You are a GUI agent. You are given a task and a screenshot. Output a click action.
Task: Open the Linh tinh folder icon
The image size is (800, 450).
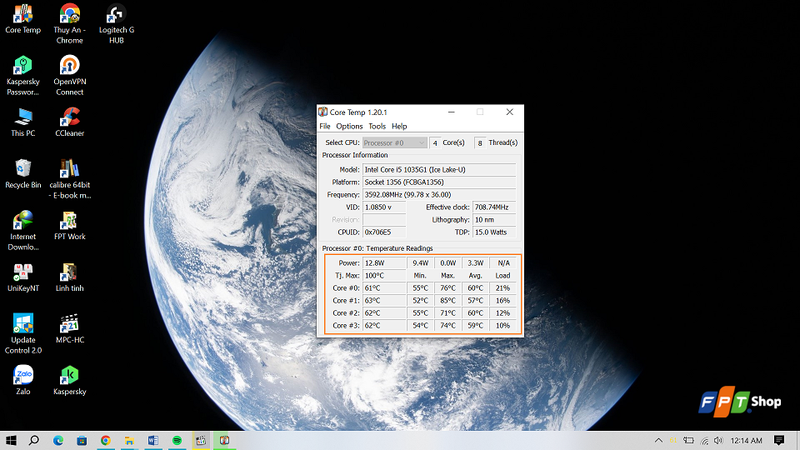(69, 277)
